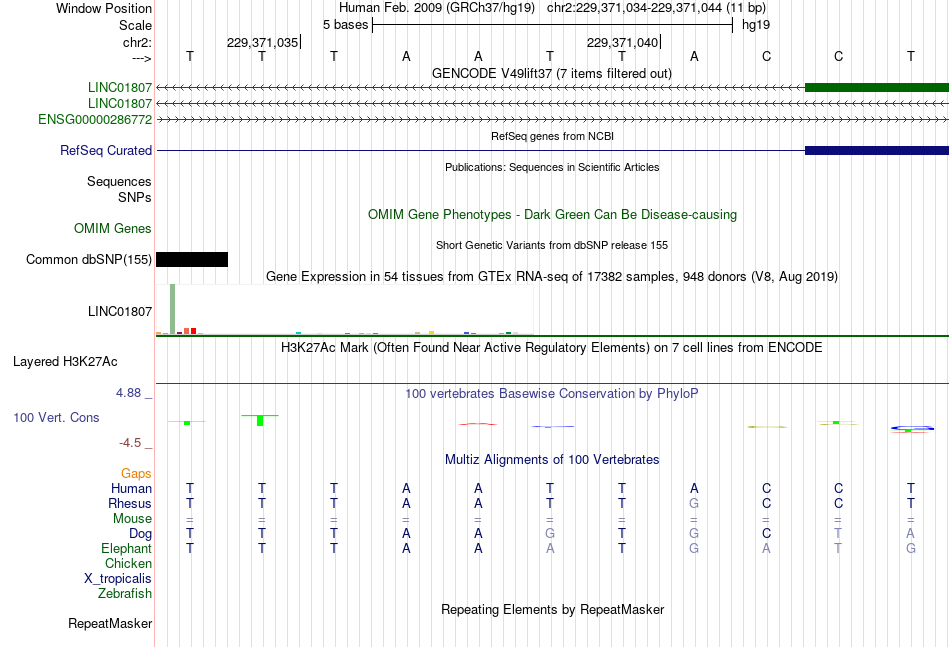Click the 'chr2:' ruler label
The width and height of the screenshot is (950, 647).
(x=138, y=42)
